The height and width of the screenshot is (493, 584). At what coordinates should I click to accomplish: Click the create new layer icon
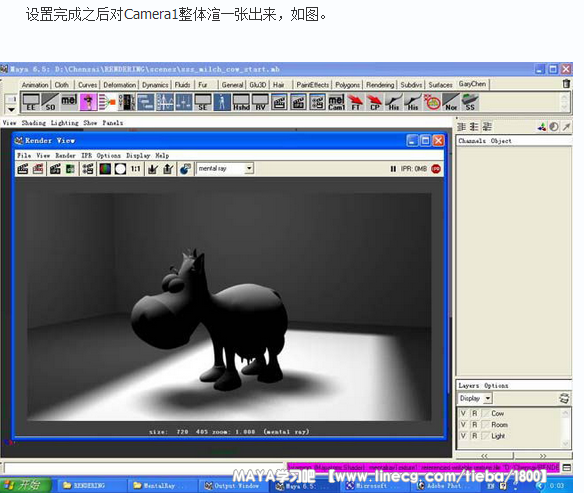(x=564, y=398)
